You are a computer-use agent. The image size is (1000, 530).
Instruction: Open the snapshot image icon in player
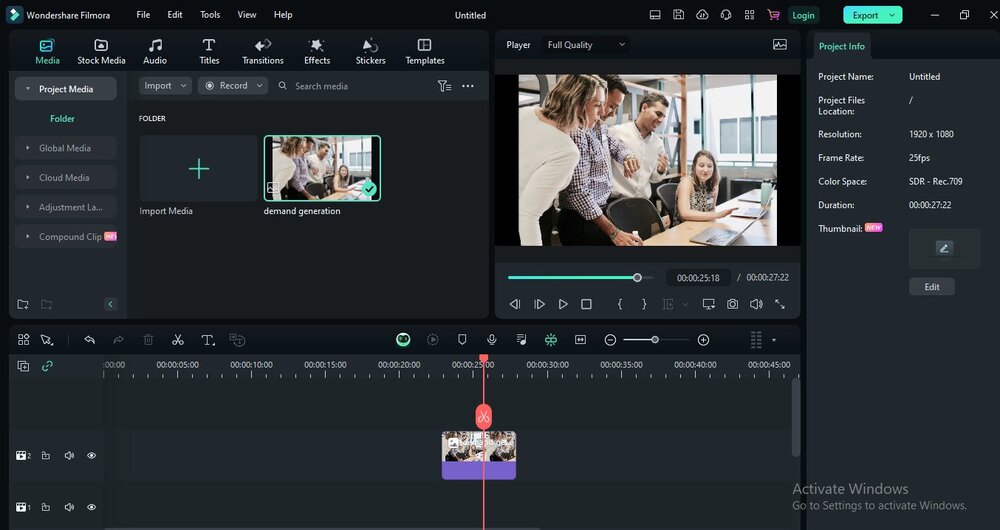coord(779,45)
